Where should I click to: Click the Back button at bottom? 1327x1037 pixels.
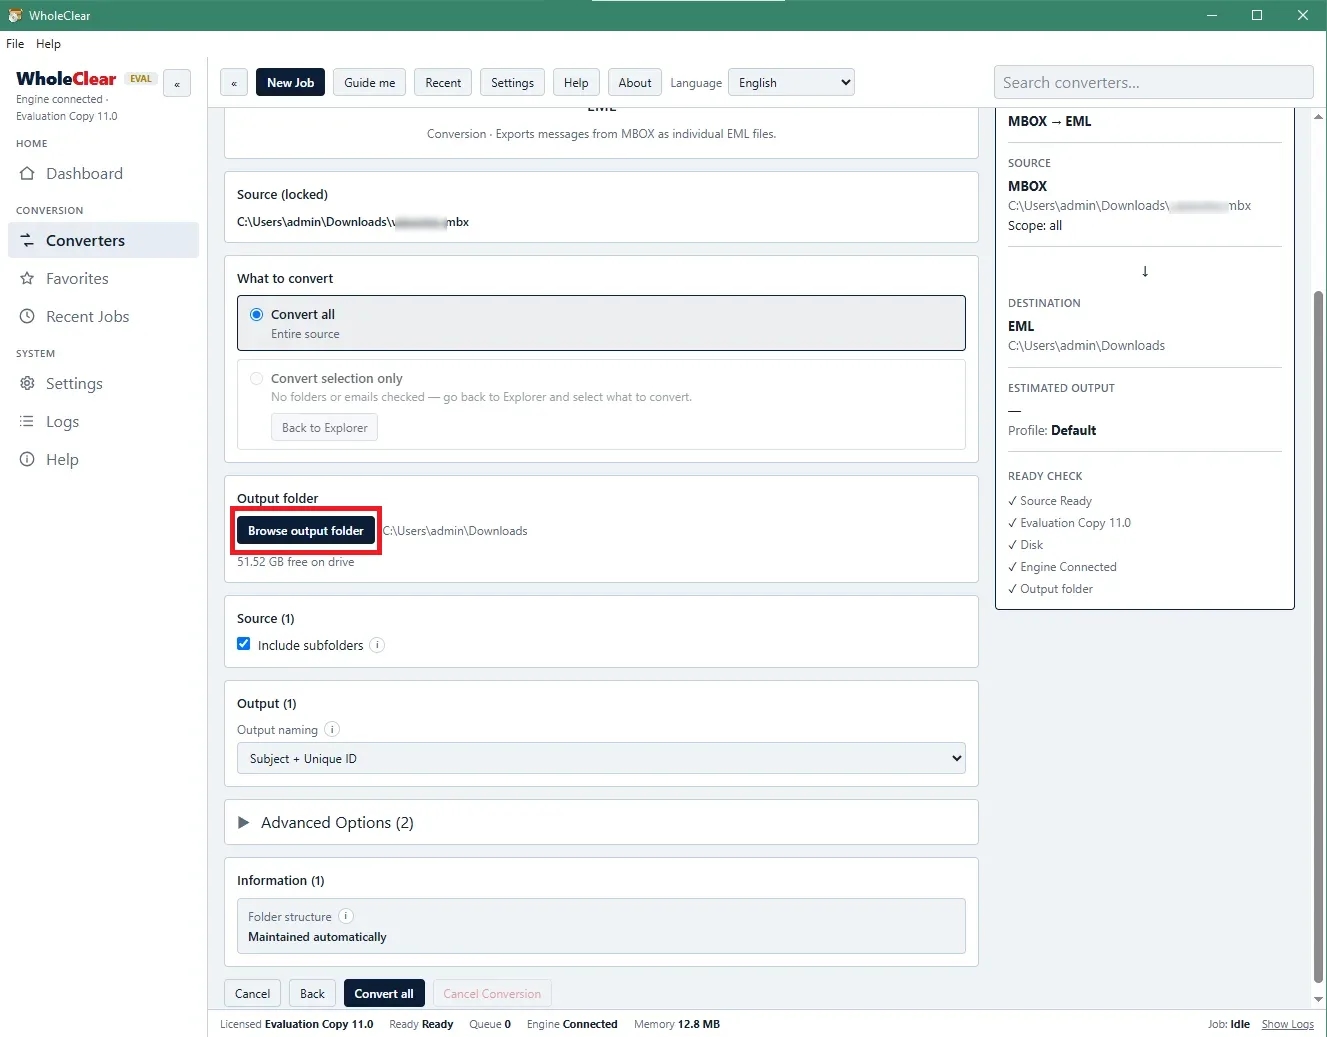pyautogui.click(x=312, y=994)
